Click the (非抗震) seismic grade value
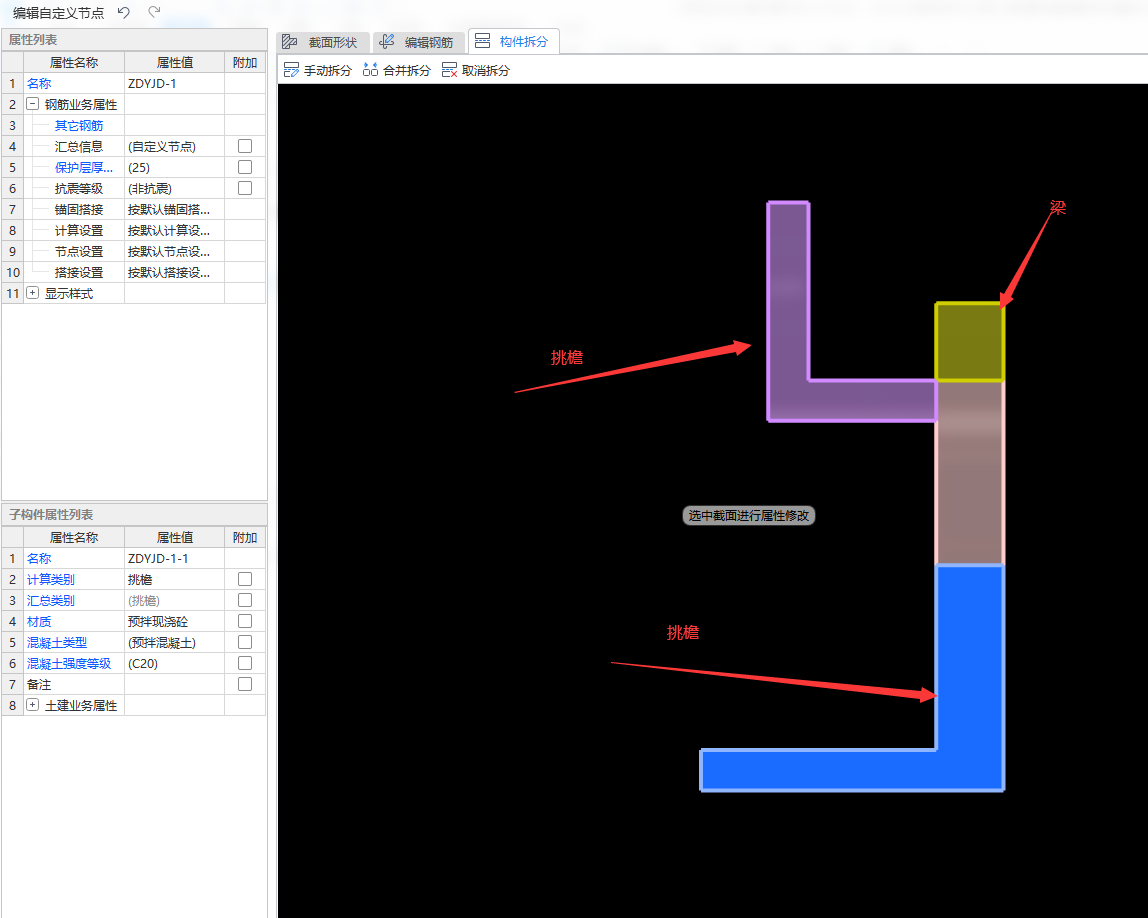1148x918 pixels. (174, 189)
